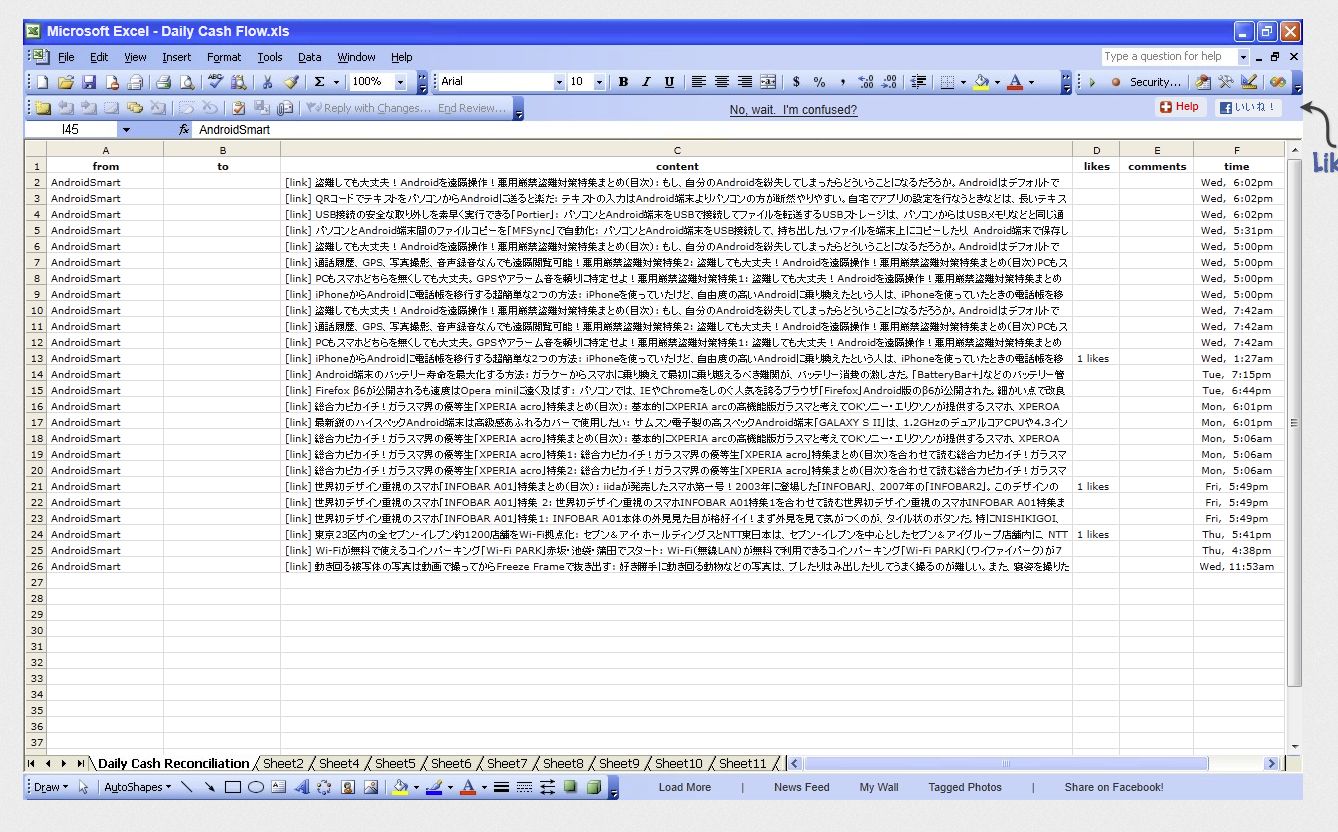Select the Arrow drawing tool
Screen dimensions: 1338x832
[x=209, y=787]
